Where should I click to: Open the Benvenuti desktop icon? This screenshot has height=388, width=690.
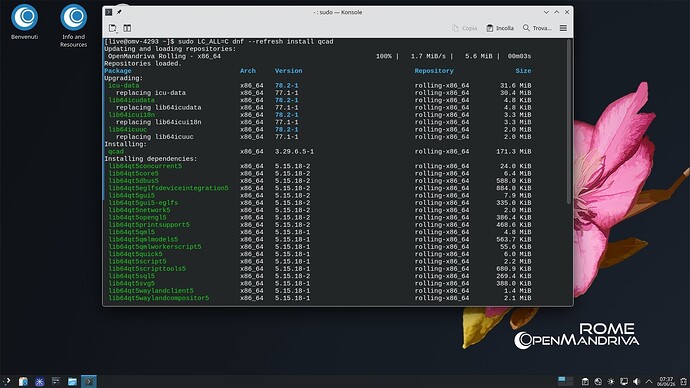point(25,22)
